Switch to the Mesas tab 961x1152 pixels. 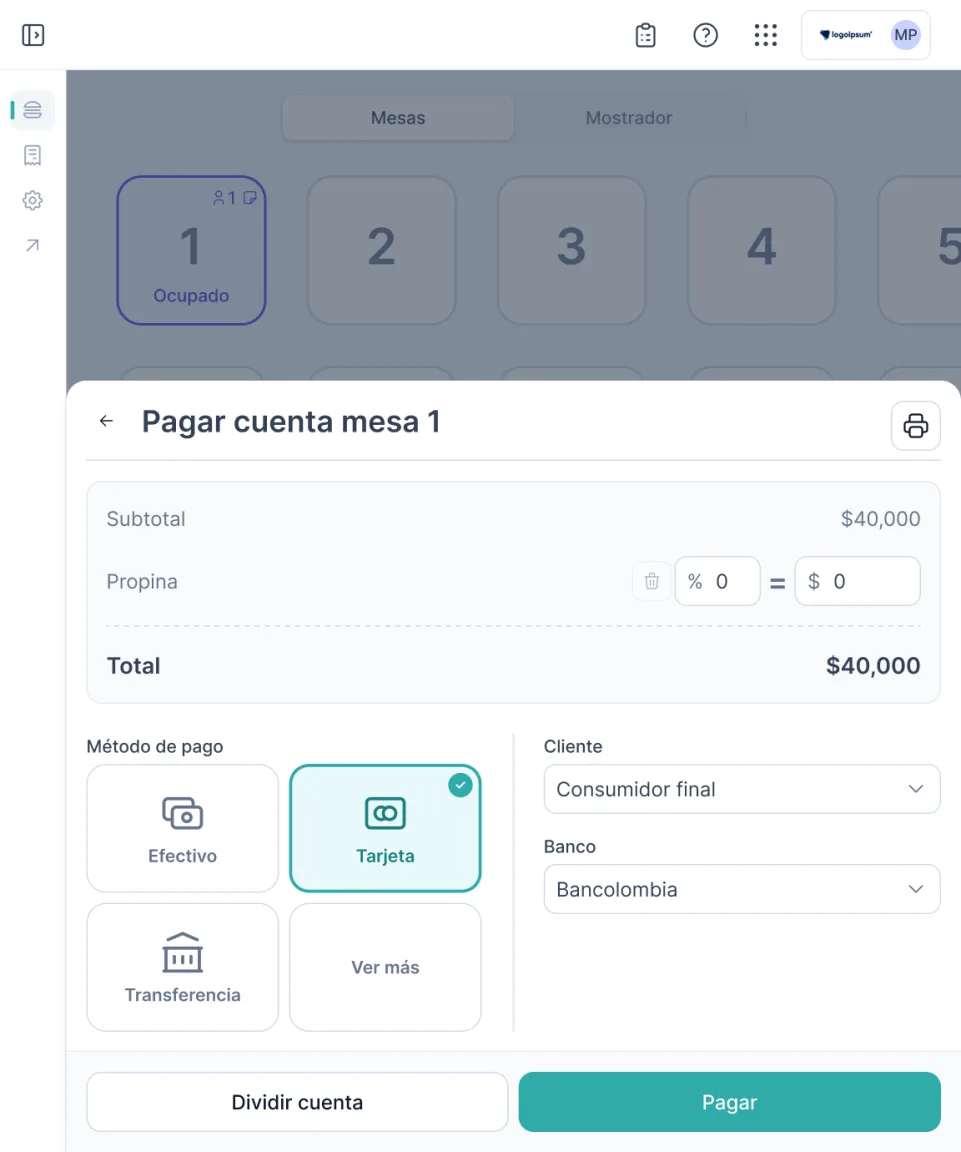(397, 118)
